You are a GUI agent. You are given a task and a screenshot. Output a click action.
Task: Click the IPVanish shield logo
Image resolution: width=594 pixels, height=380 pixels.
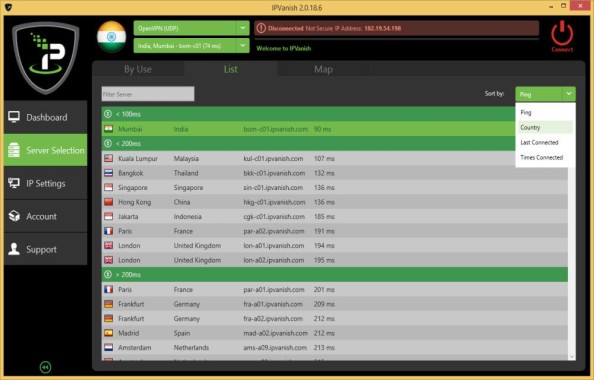pos(46,57)
